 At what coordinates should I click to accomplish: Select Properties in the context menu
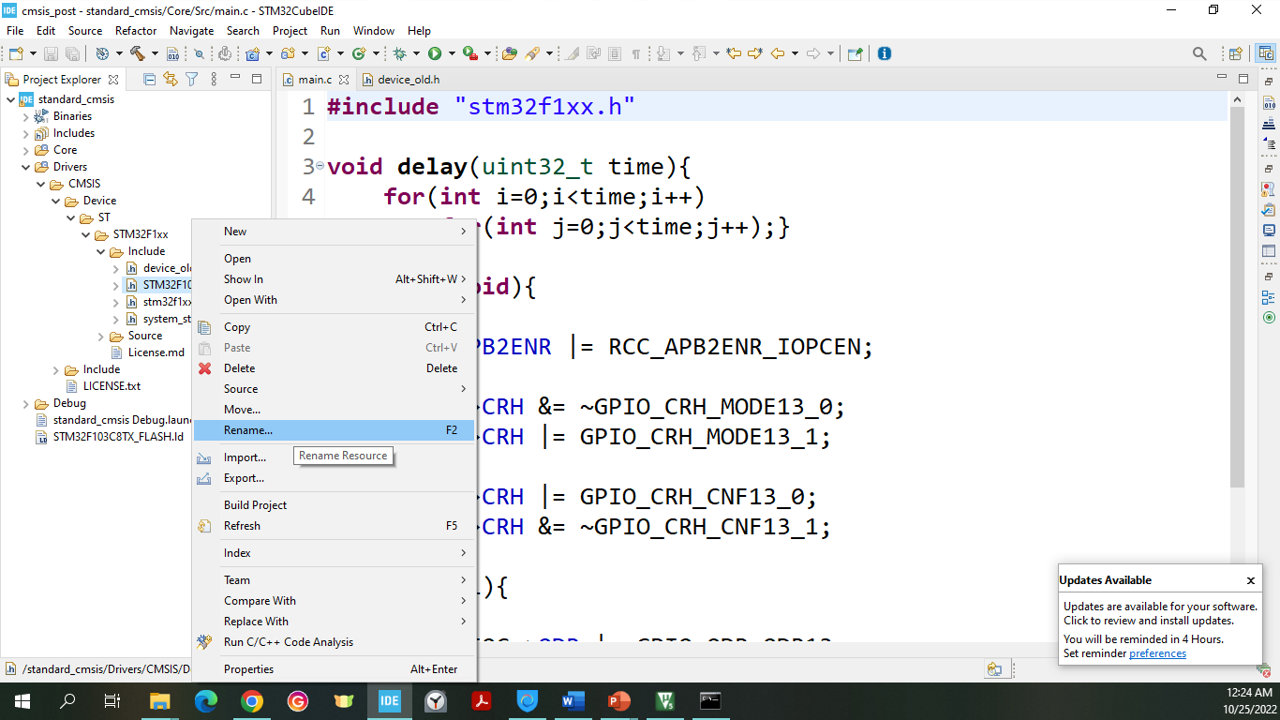pyautogui.click(x=334, y=669)
